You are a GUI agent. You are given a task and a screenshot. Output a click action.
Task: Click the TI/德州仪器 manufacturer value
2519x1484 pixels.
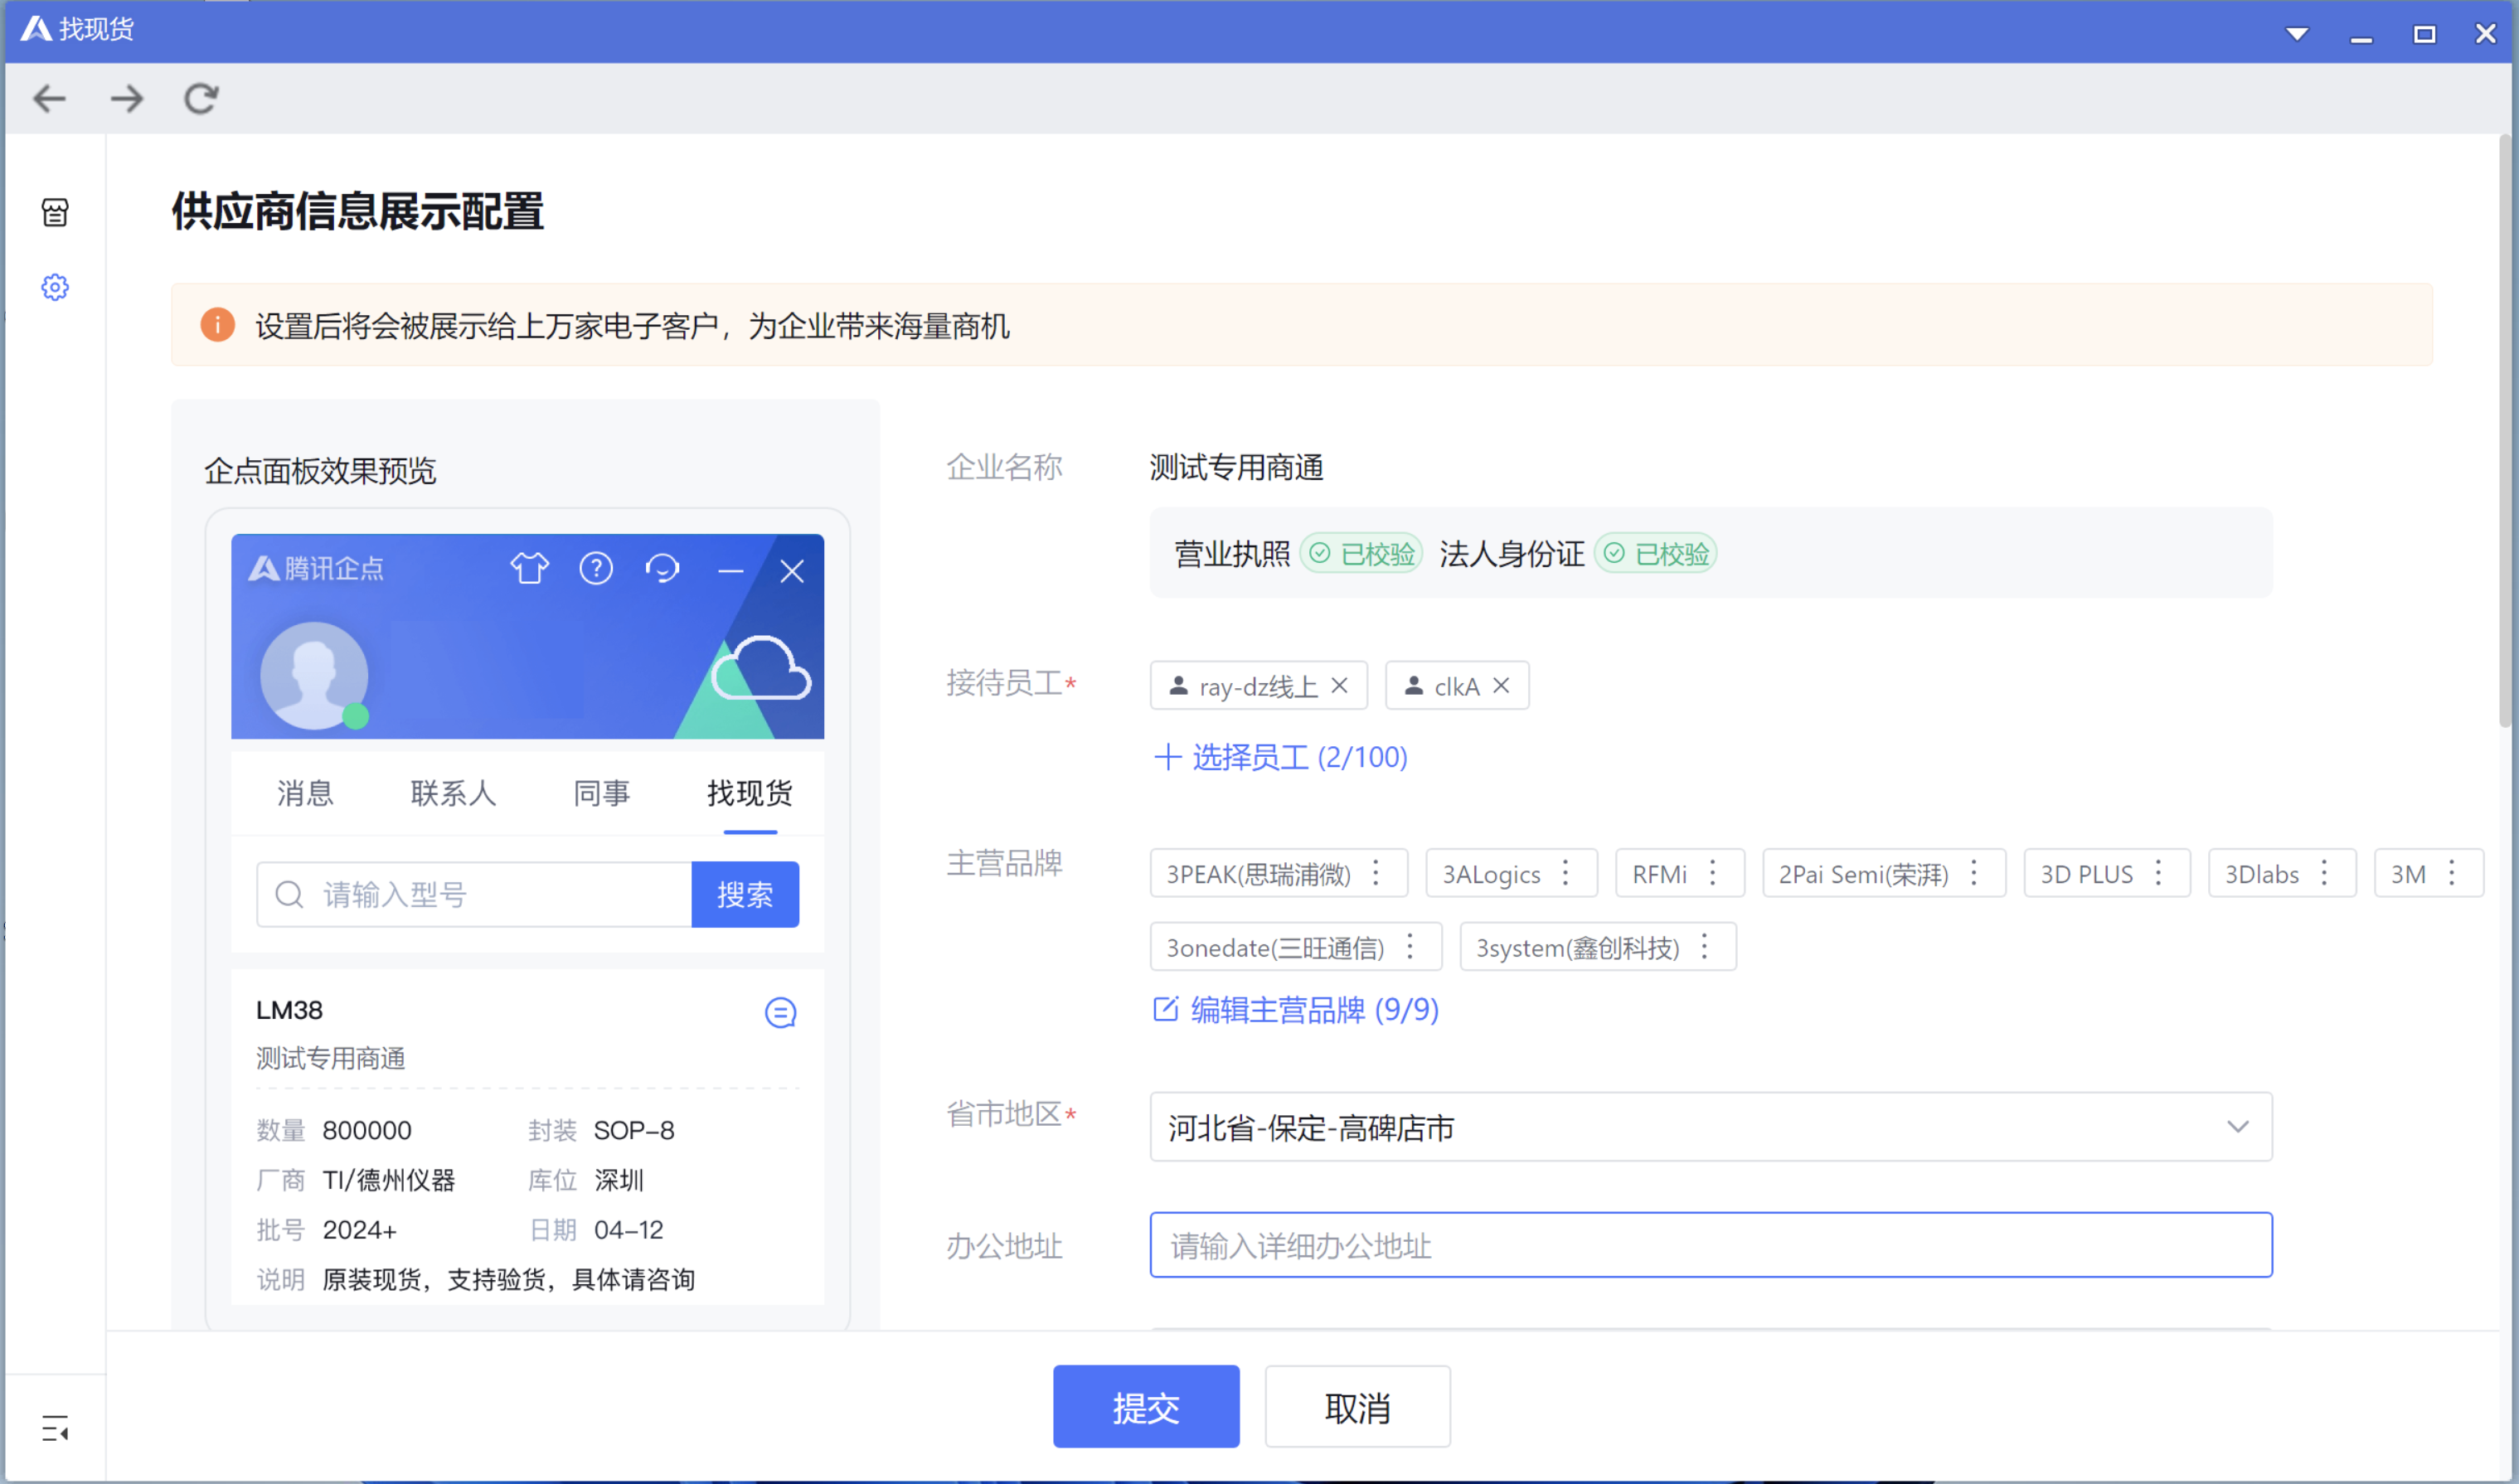(x=389, y=1180)
